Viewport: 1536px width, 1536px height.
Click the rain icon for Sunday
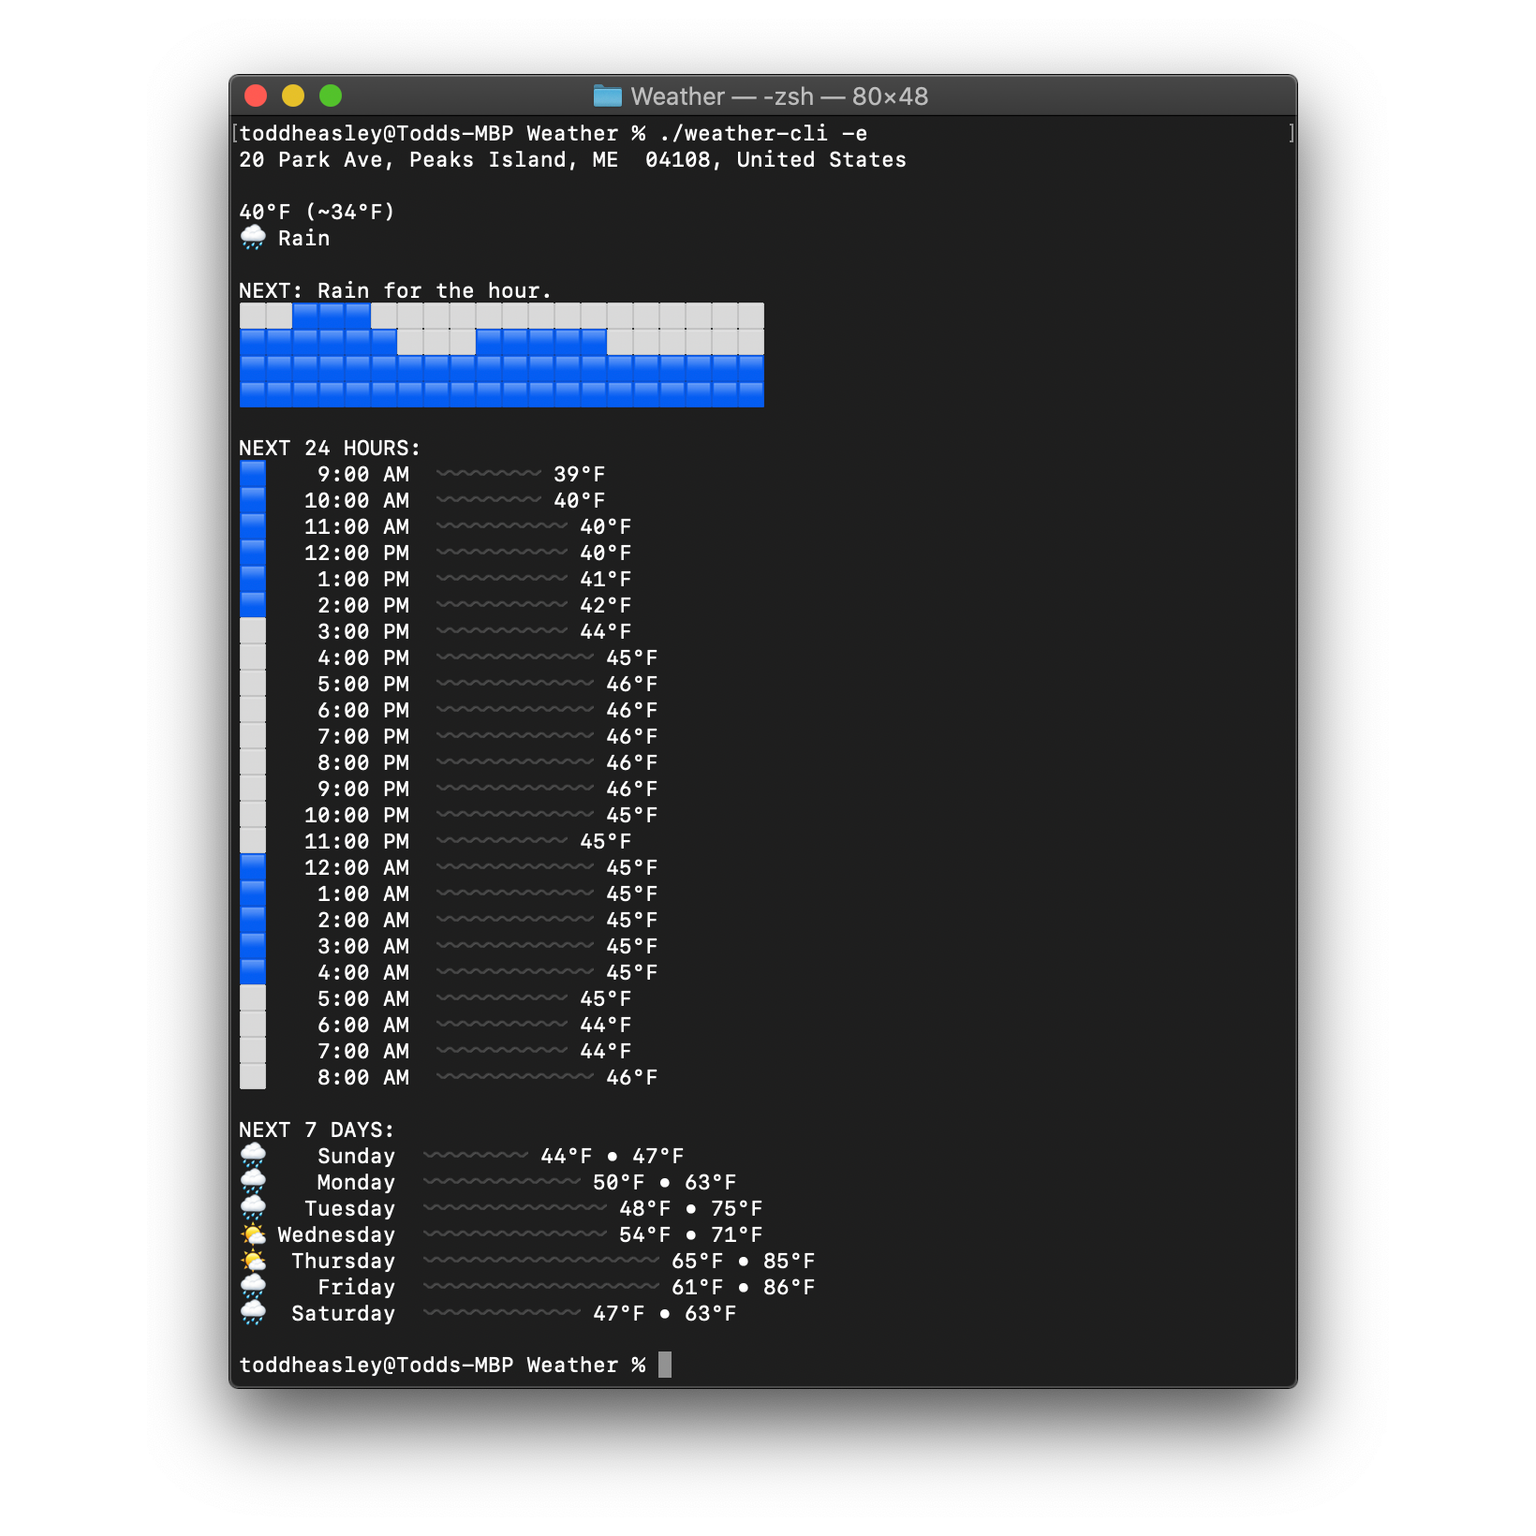(253, 1156)
